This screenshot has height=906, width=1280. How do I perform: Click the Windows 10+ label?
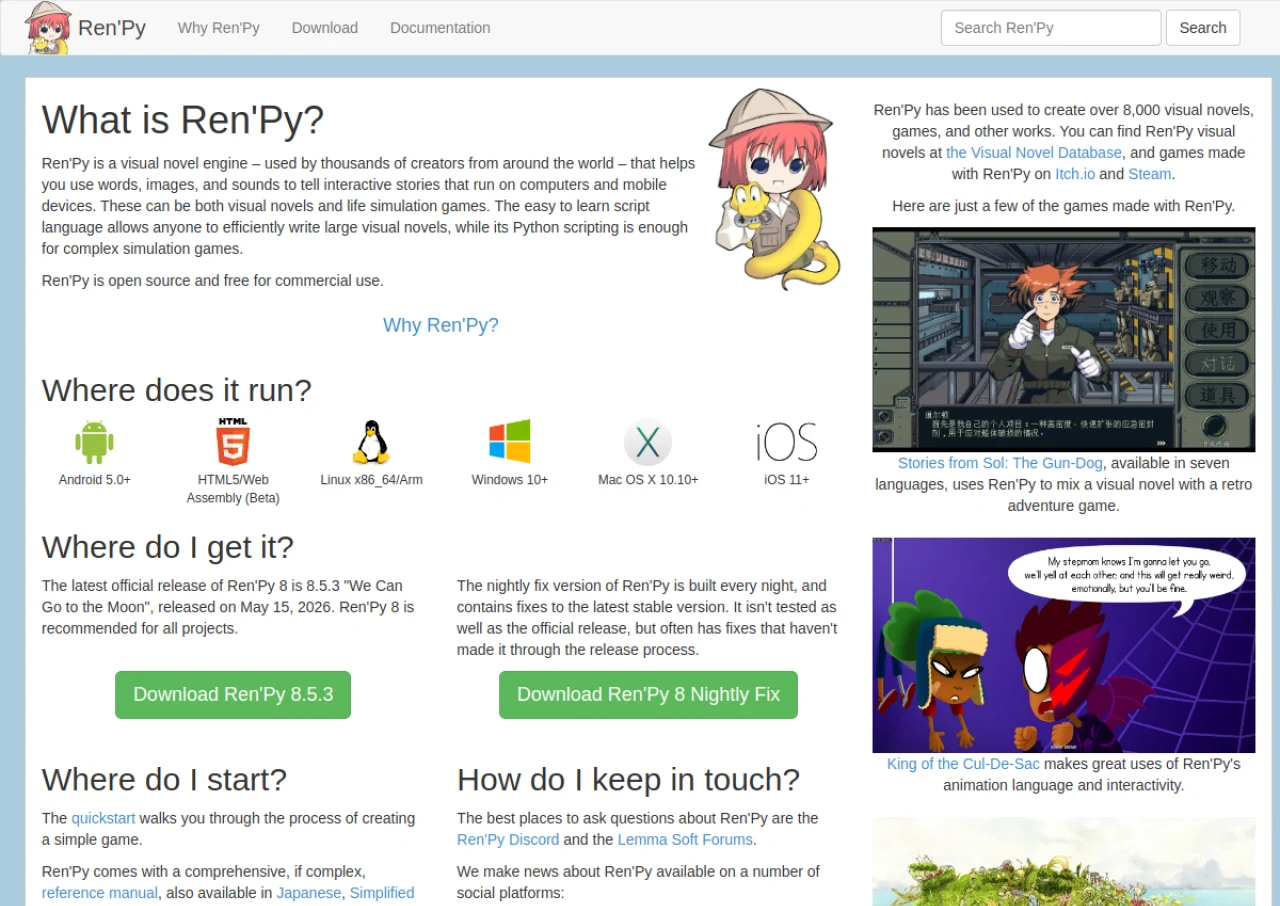(510, 480)
